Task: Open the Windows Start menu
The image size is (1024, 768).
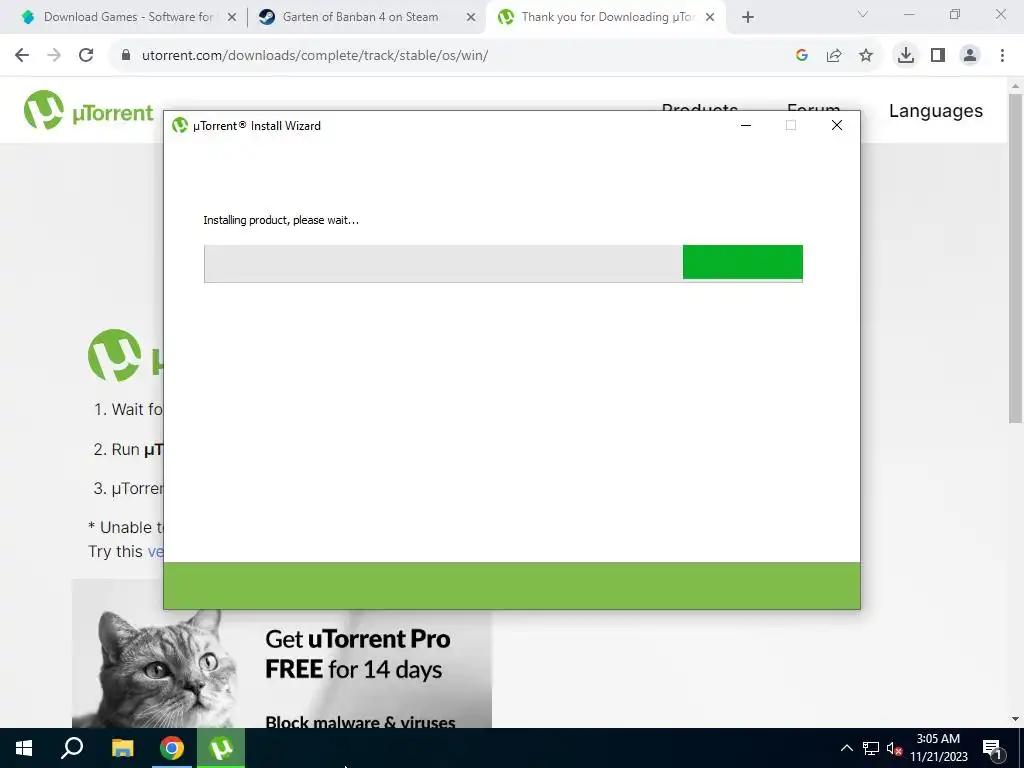Action: tap(24, 748)
